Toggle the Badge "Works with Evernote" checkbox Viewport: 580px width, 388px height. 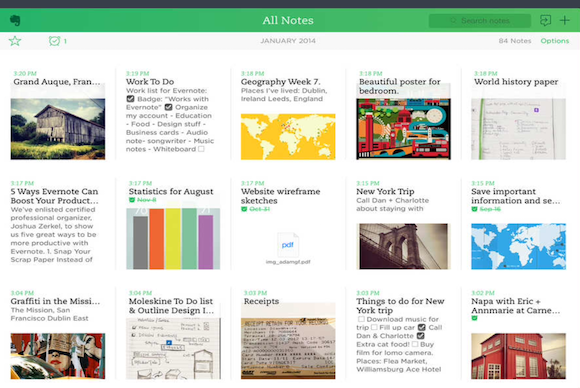130,99
